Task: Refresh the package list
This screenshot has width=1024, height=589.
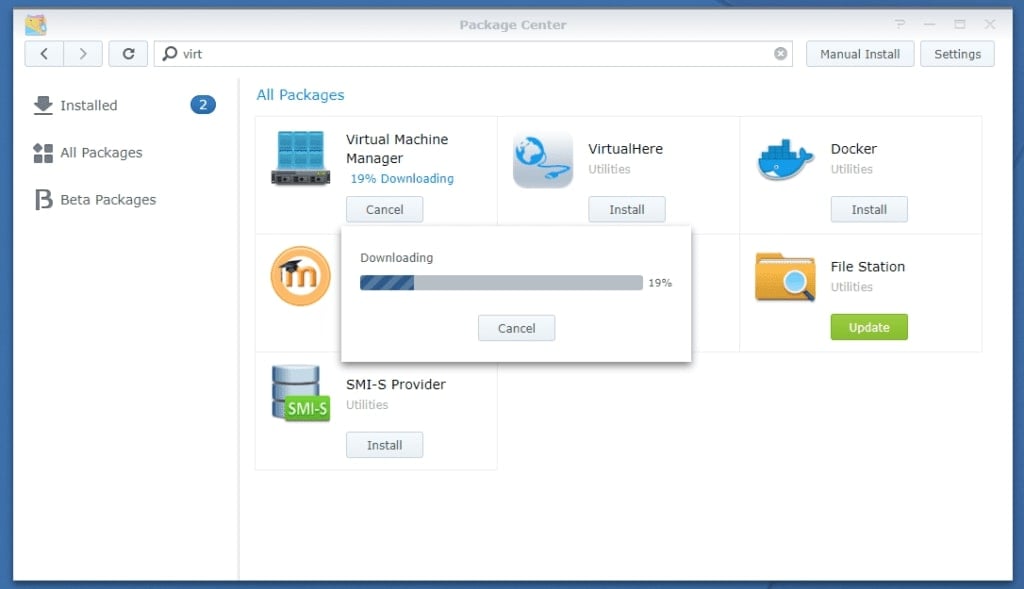Action: (x=129, y=54)
